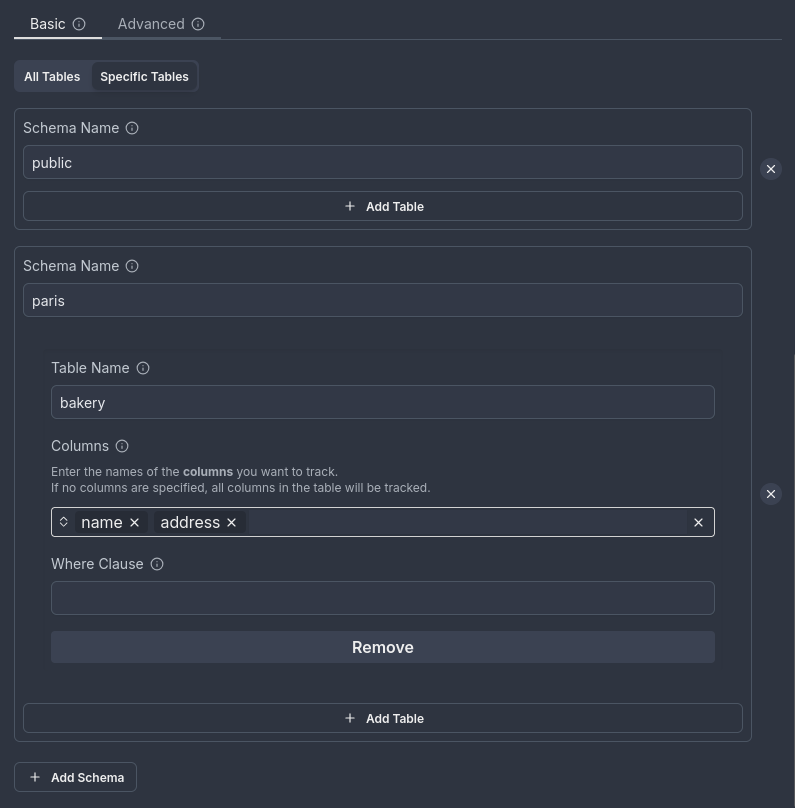The height and width of the screenshot is (808, 795).
Task: Select the Specific Tables toggle option
Action: click(144, 77)
